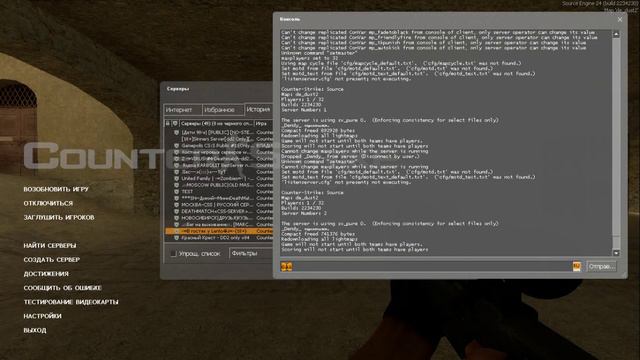Select the Красный Крест - DD2 only server
The height and width of the screenshot is (360, 640).
pyautogui.click(x=219, y=238)
